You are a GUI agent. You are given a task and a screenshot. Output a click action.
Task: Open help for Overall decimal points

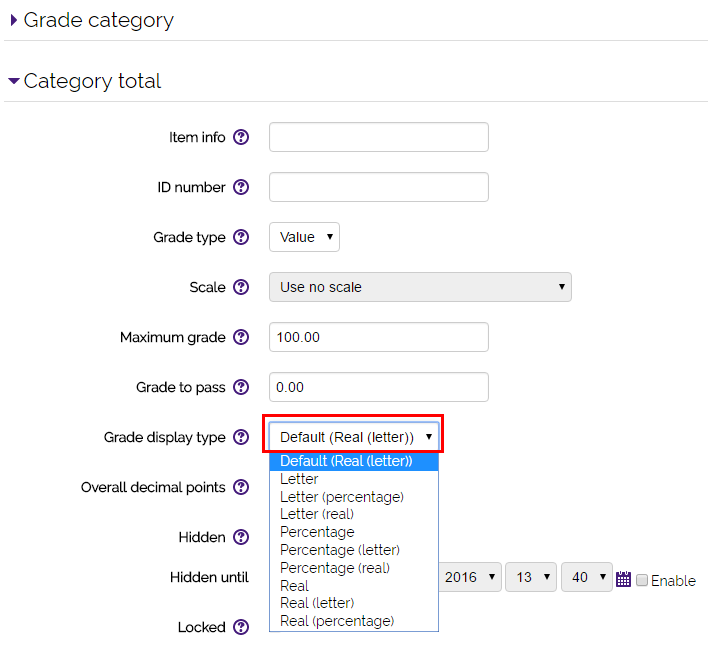[241, 487]
